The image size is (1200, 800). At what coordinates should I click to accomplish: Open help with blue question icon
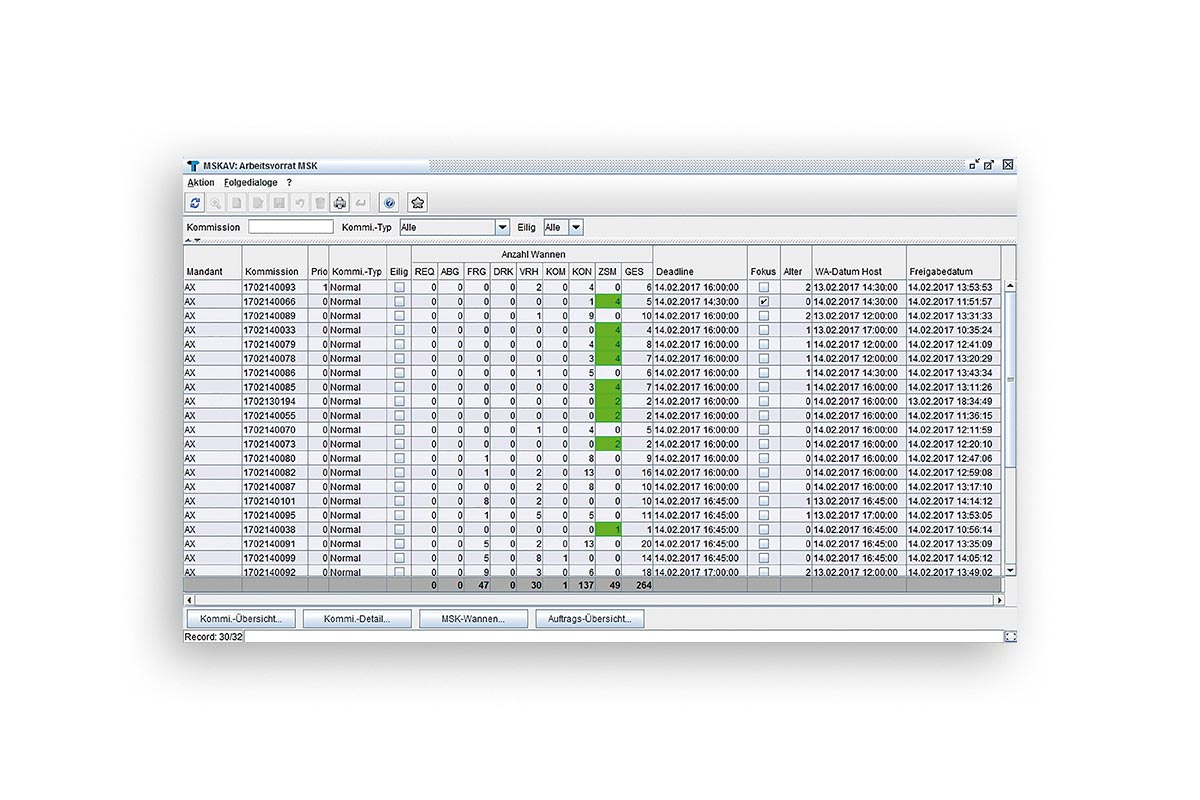point(389,203)
